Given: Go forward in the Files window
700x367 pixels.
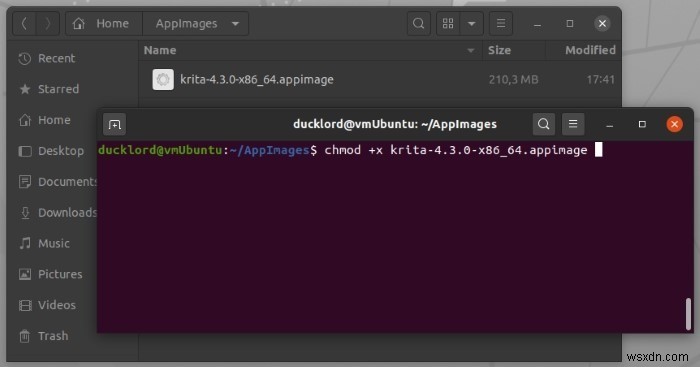Looking at the screenshot, I should coord(47,24).
